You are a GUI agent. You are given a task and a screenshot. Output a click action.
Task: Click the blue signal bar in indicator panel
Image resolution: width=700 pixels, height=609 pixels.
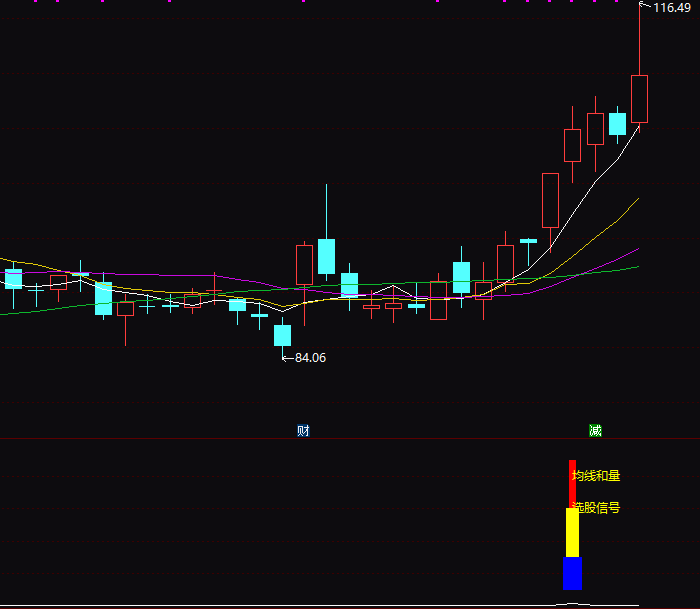click(572, 573)
